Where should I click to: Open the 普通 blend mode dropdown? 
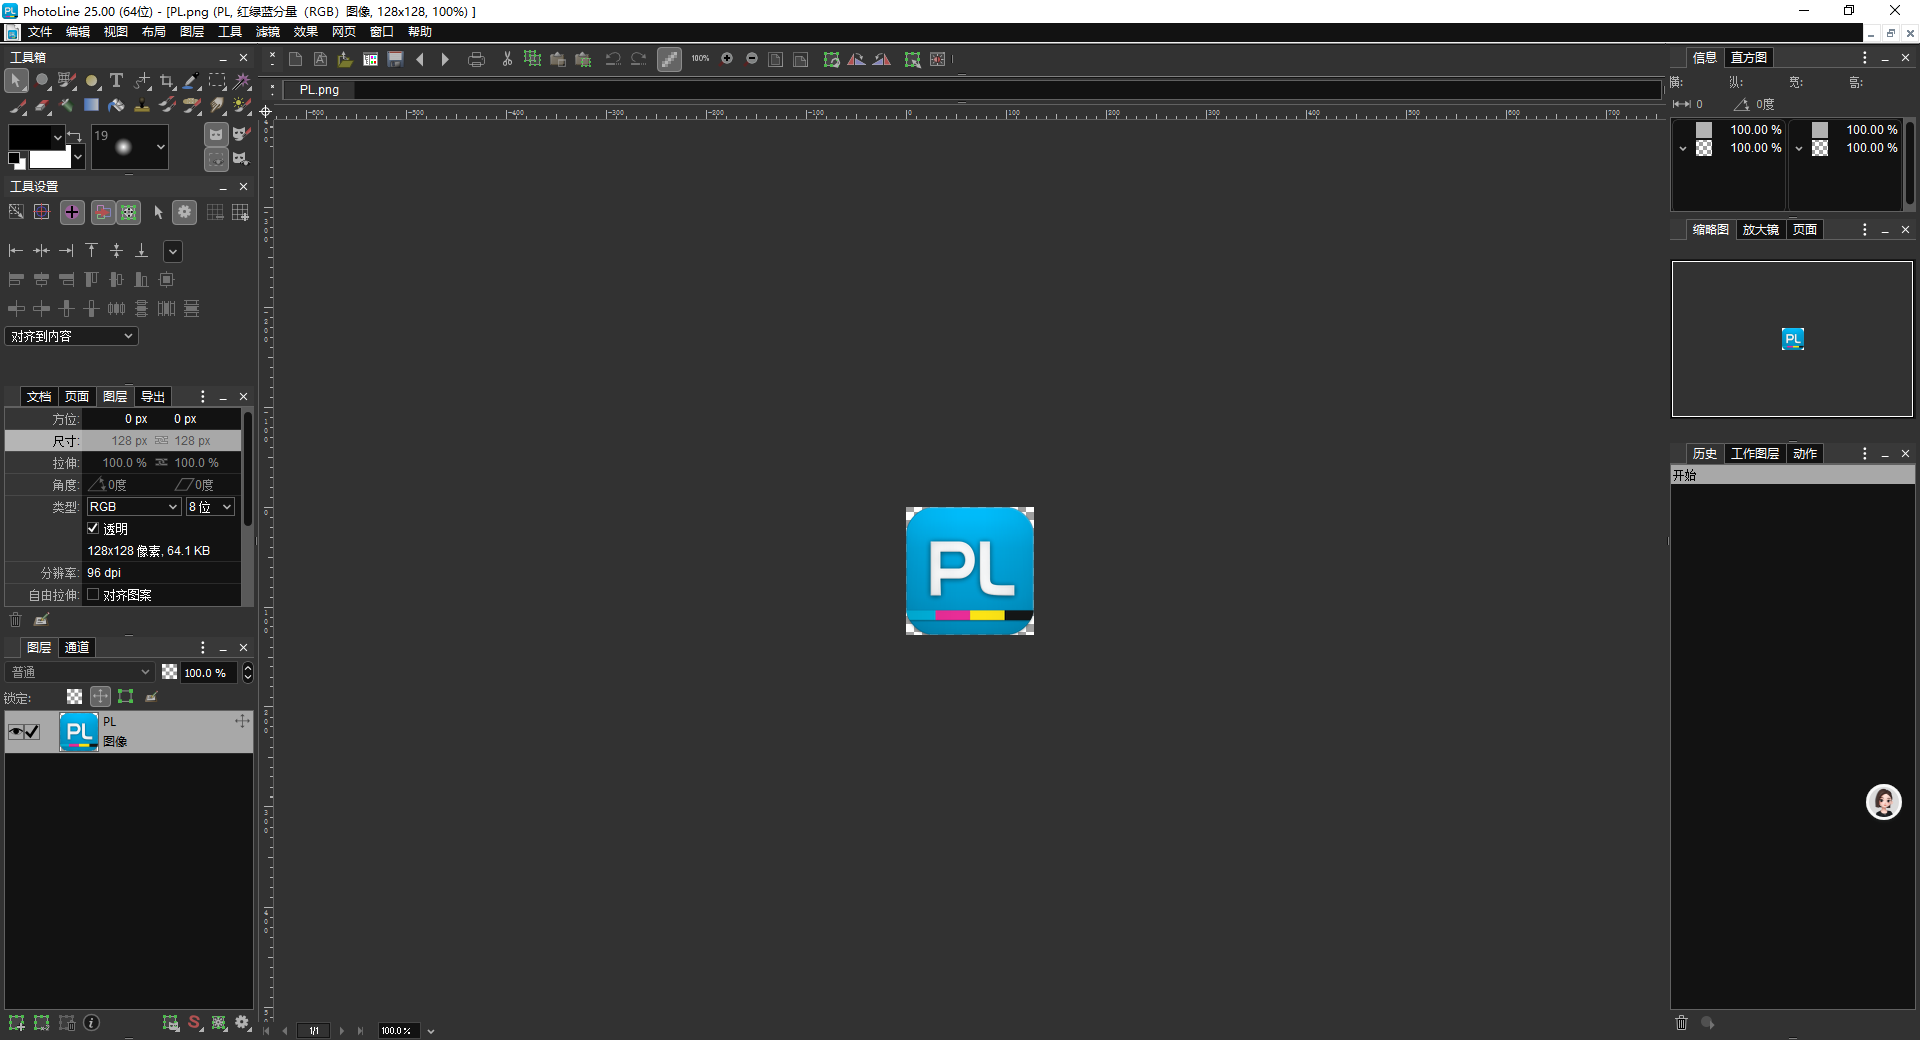pyautogui.click(x=80, y=672)
